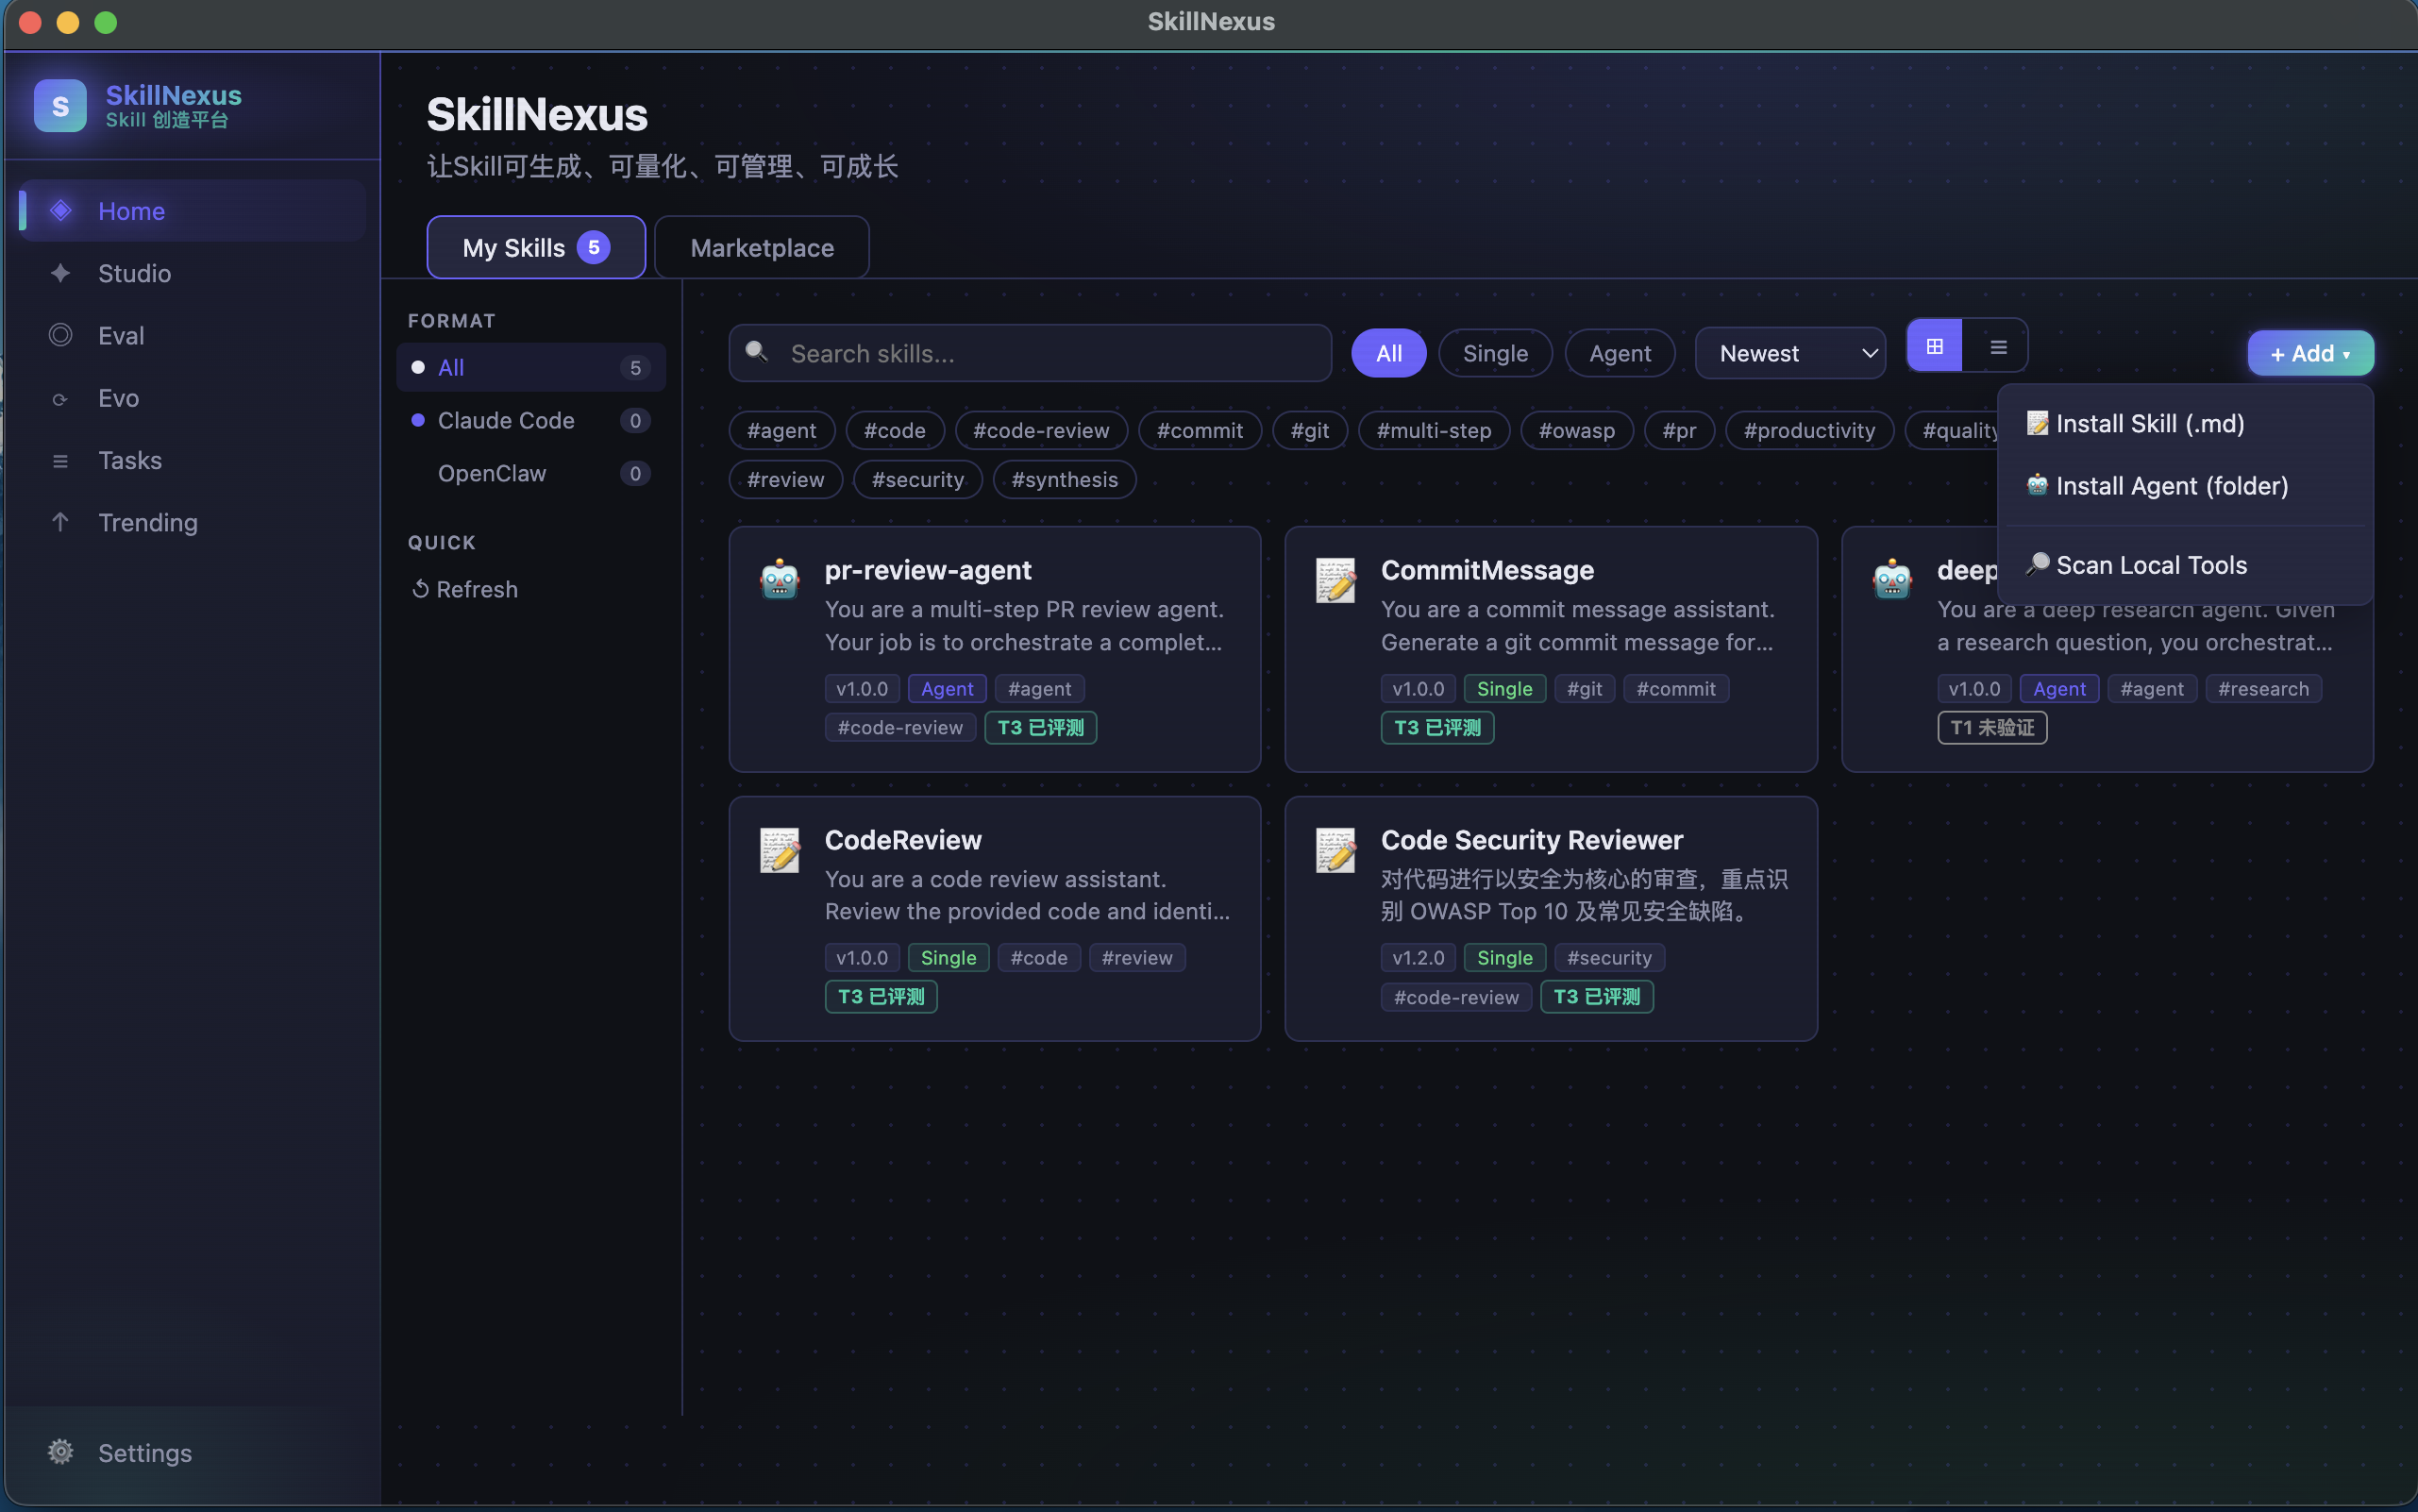Select the Single filter pill
Viewport: 2418px width, 1512px height.
[x=1494, y=353]
